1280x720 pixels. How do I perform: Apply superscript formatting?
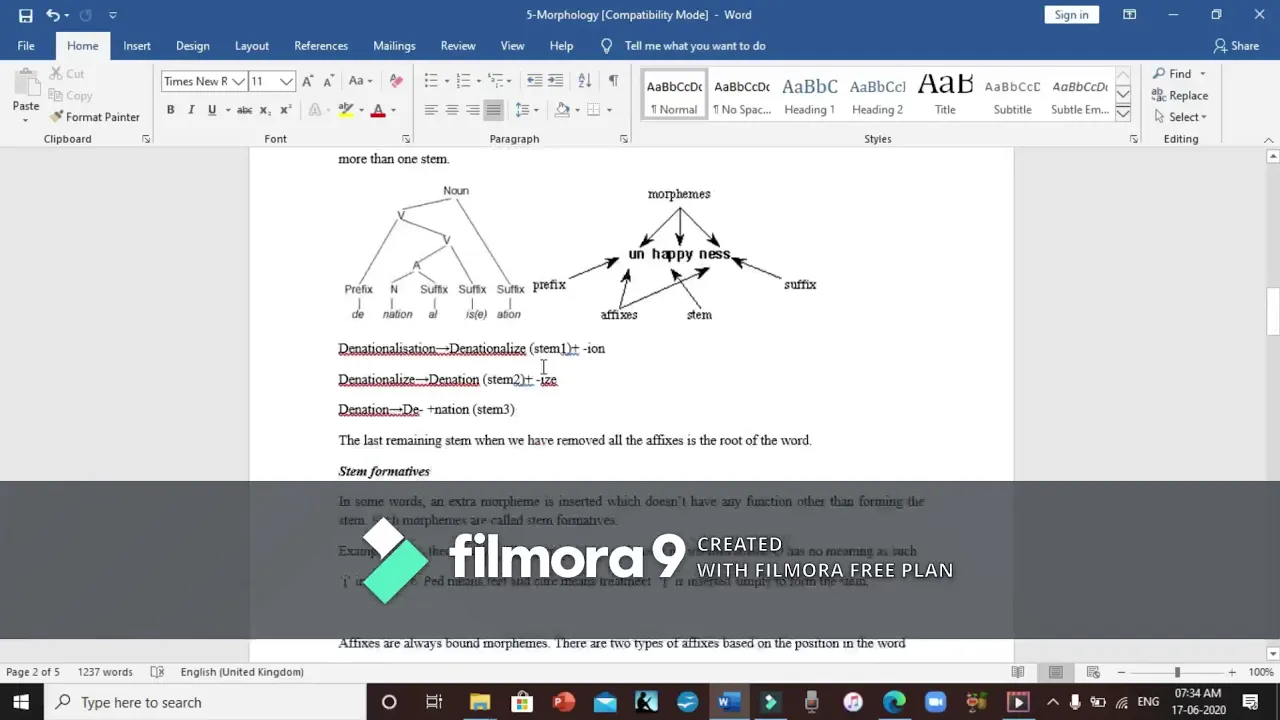tap(286, 110)
